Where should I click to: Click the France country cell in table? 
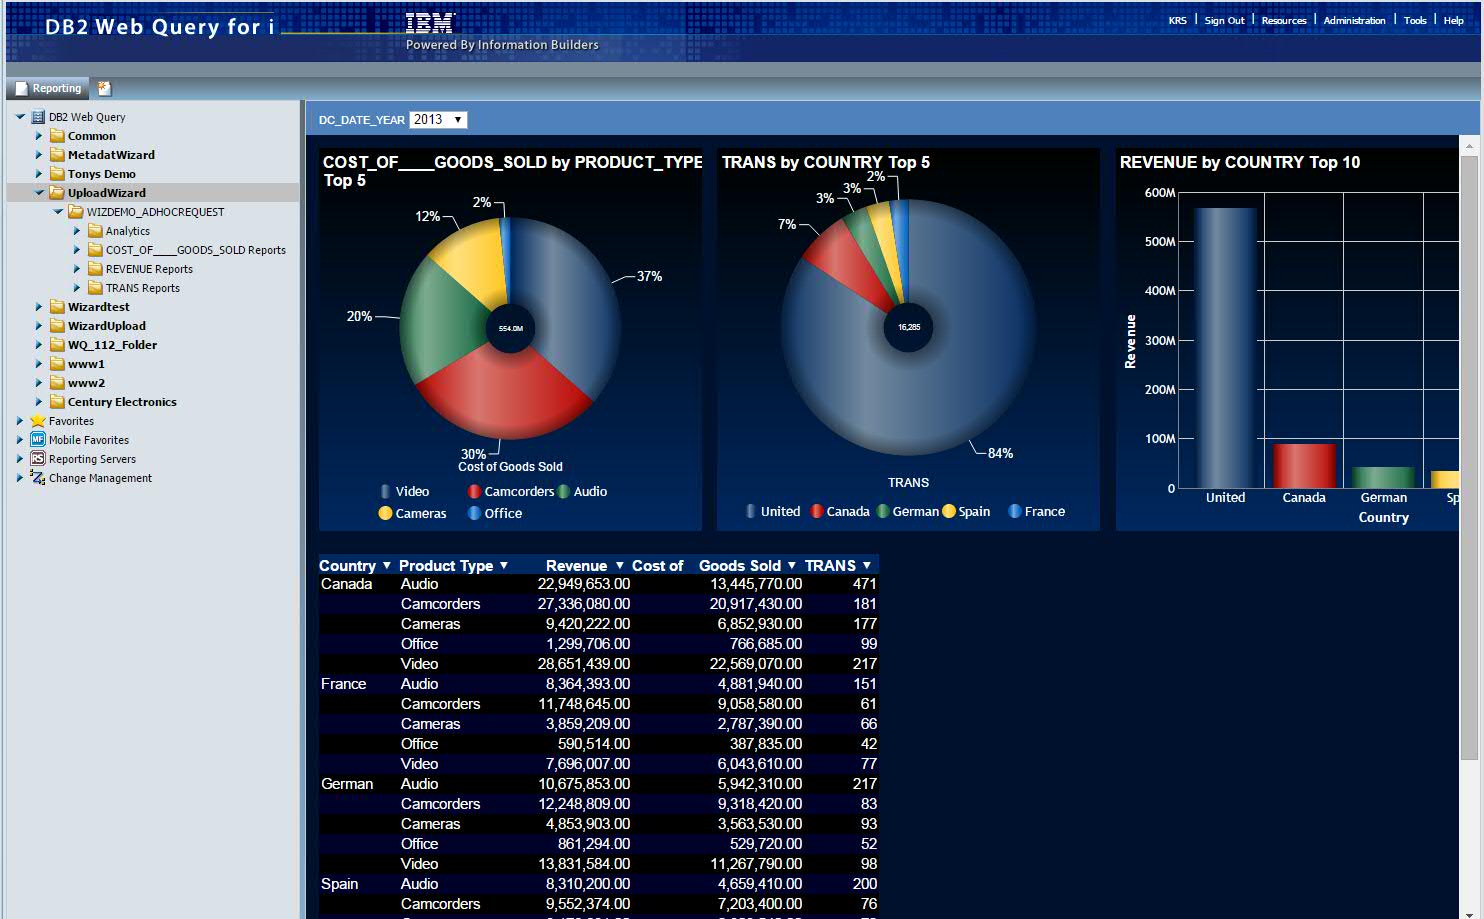(x=344, y=684)
